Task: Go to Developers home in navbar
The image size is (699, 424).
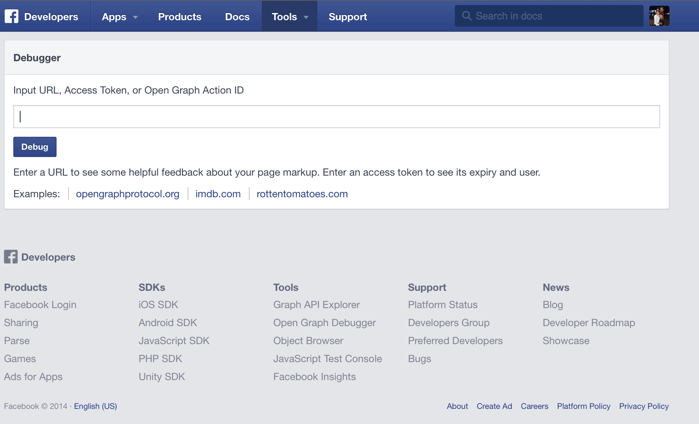Action: [51, 16]
